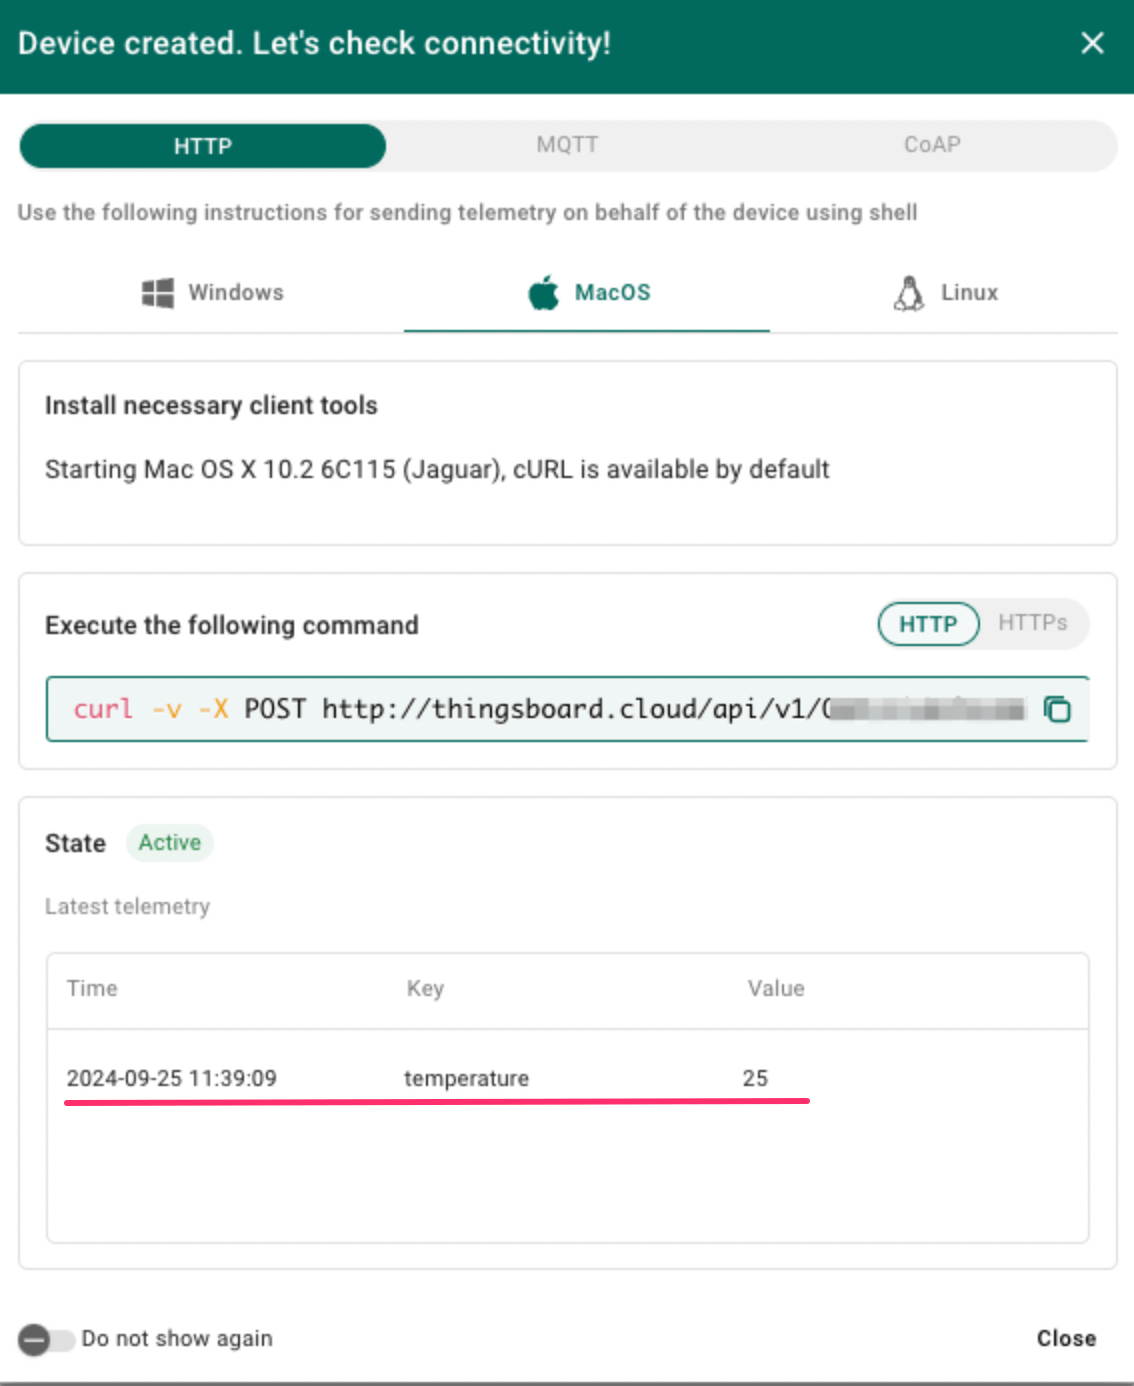The height and width of the screenshot is (1386, 1134).
Task: Open the Linux instructions tab
Action: pos(944,293)
